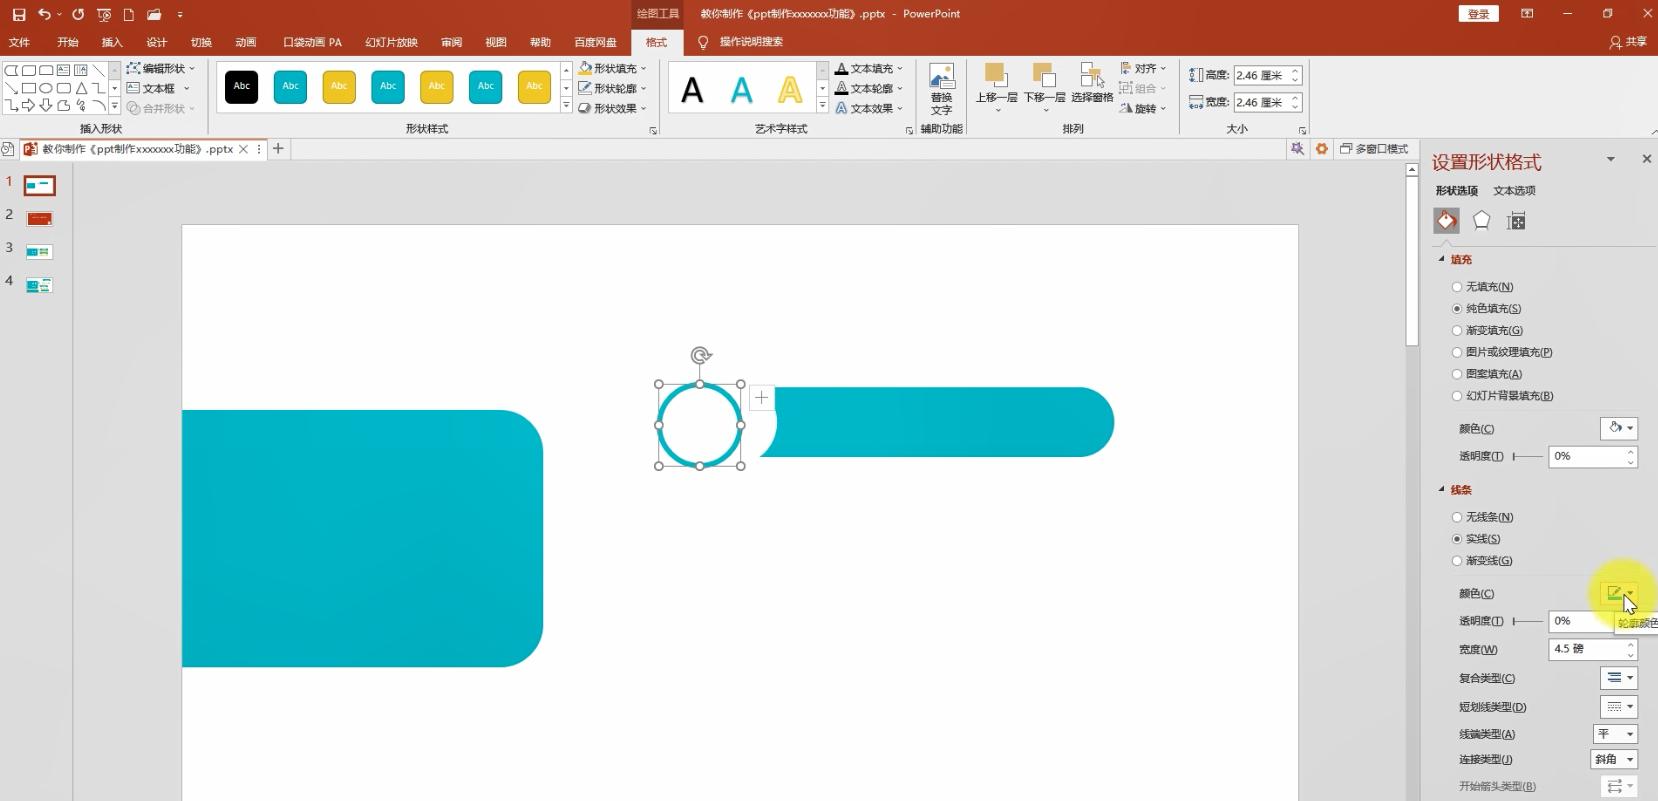
Task: Click the 编辑形状 edit shape button
Action: coord(161,68)
